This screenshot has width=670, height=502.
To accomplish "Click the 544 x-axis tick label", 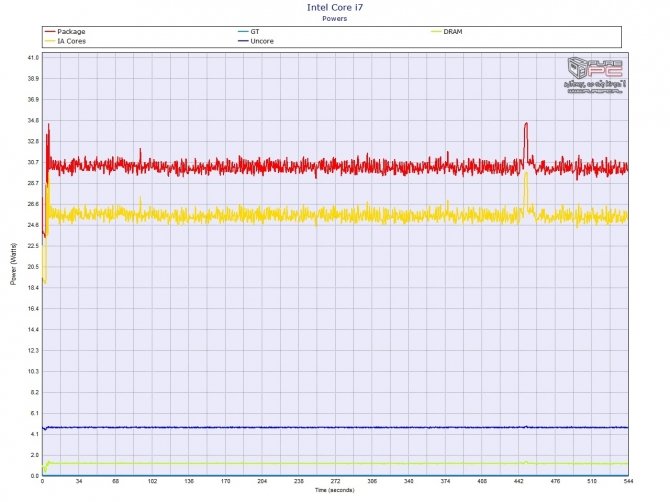I will pyautogui.click(x=629, y=481).
